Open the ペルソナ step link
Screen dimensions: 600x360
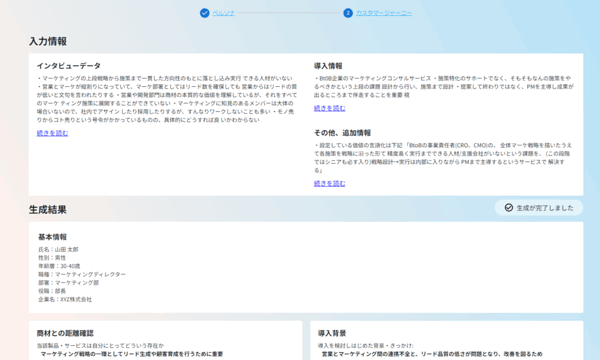(223, 13)
